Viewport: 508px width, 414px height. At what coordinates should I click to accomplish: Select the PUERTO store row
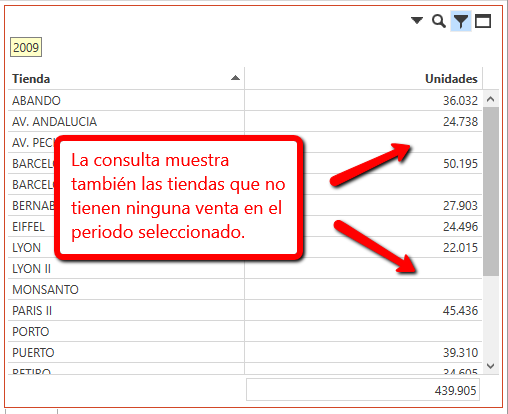(x=245, y=352)
